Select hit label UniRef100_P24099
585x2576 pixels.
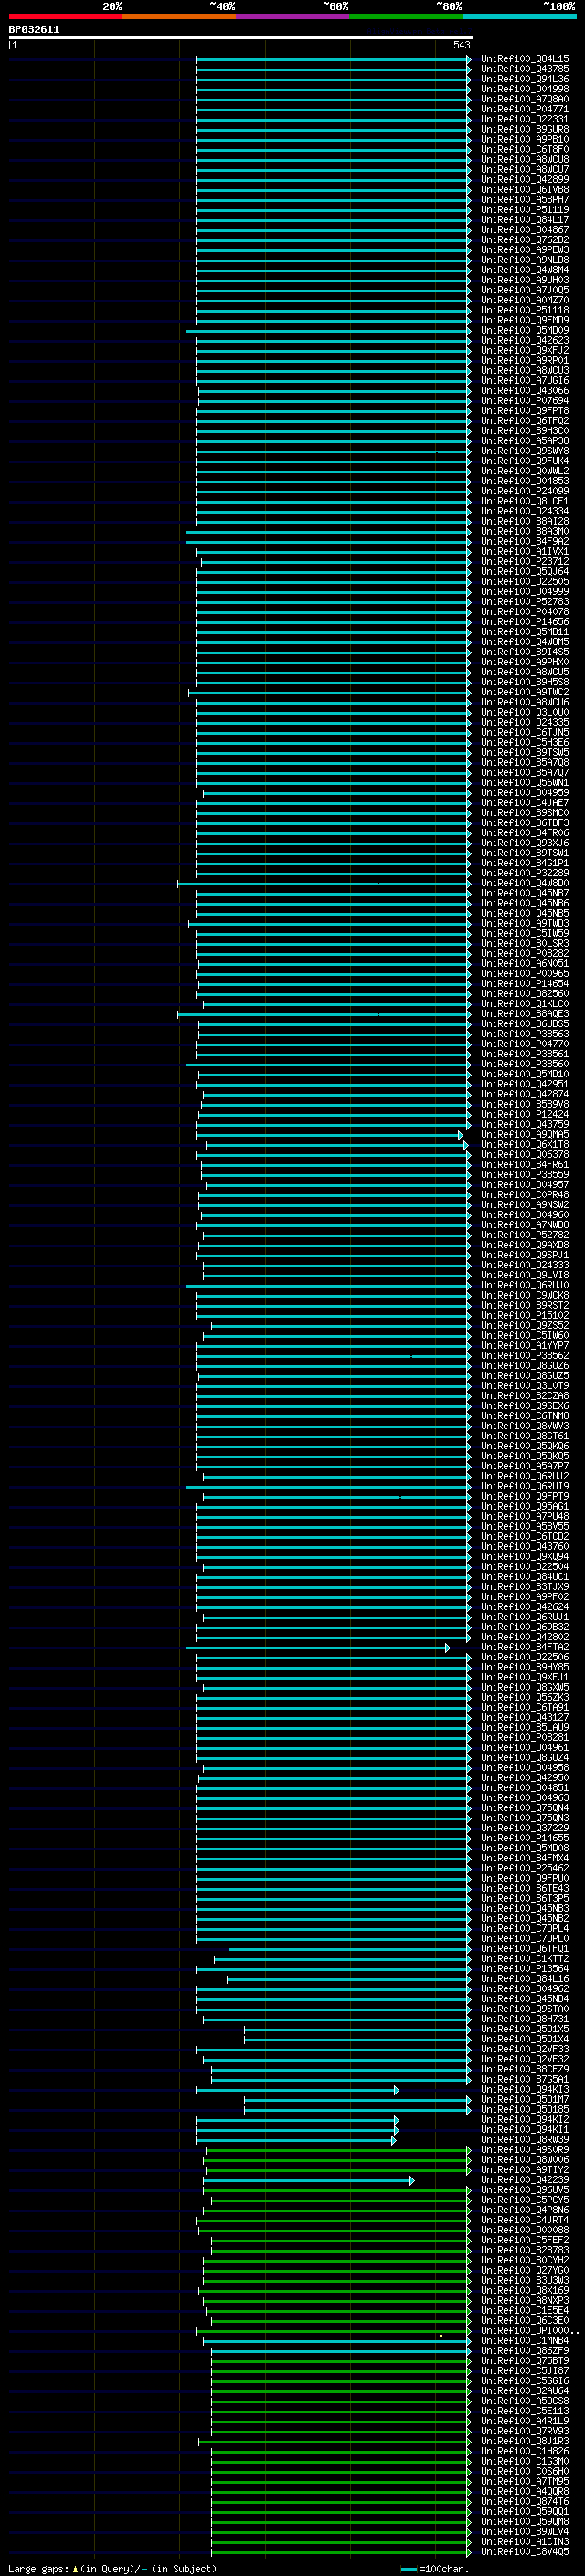(x=525, y=491)
